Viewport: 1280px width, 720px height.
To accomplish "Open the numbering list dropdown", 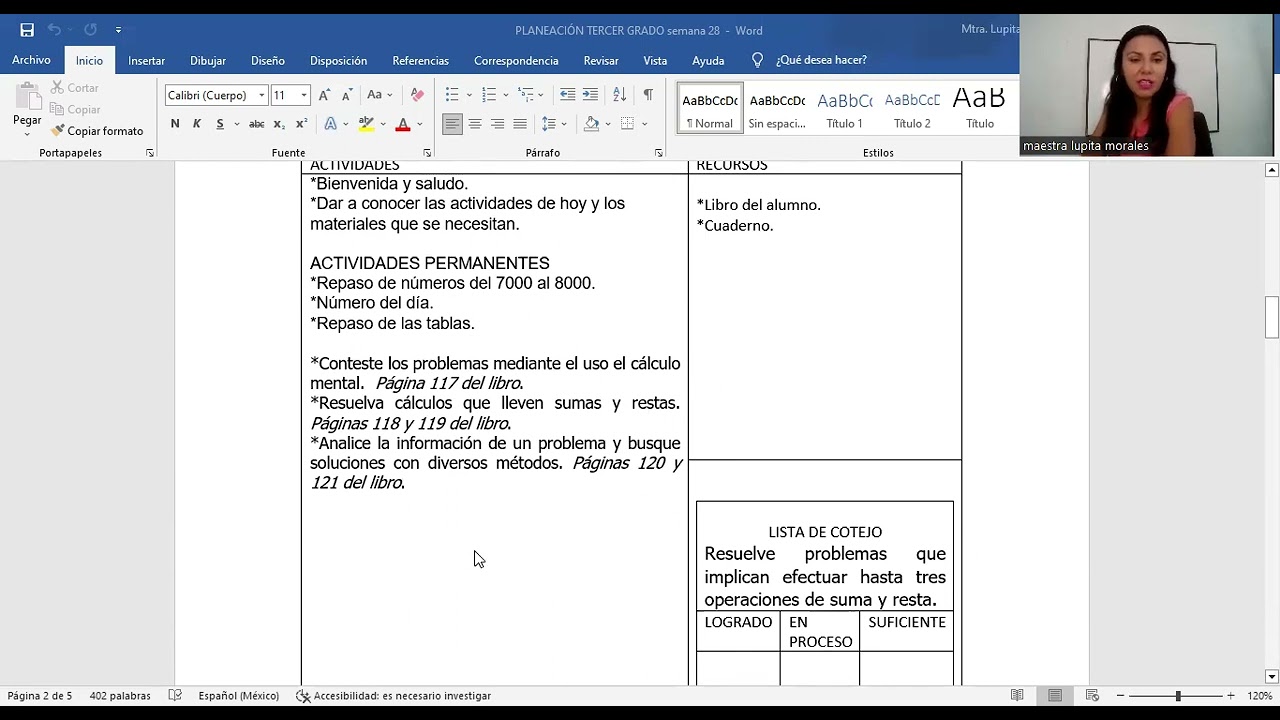I will click(506, 95).
